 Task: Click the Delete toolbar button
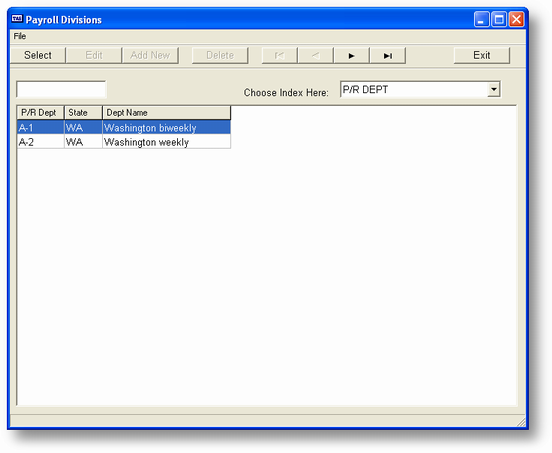click(220, 55)
